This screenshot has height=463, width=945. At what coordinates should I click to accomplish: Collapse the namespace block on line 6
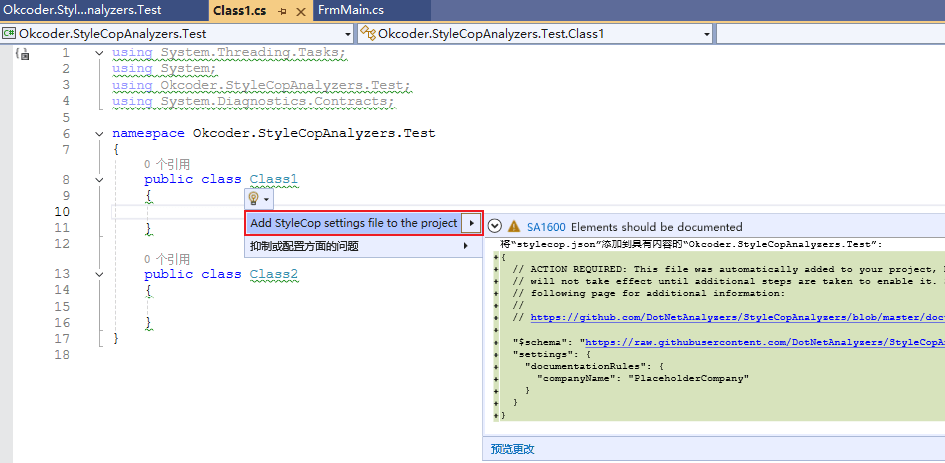coord(98,133)
